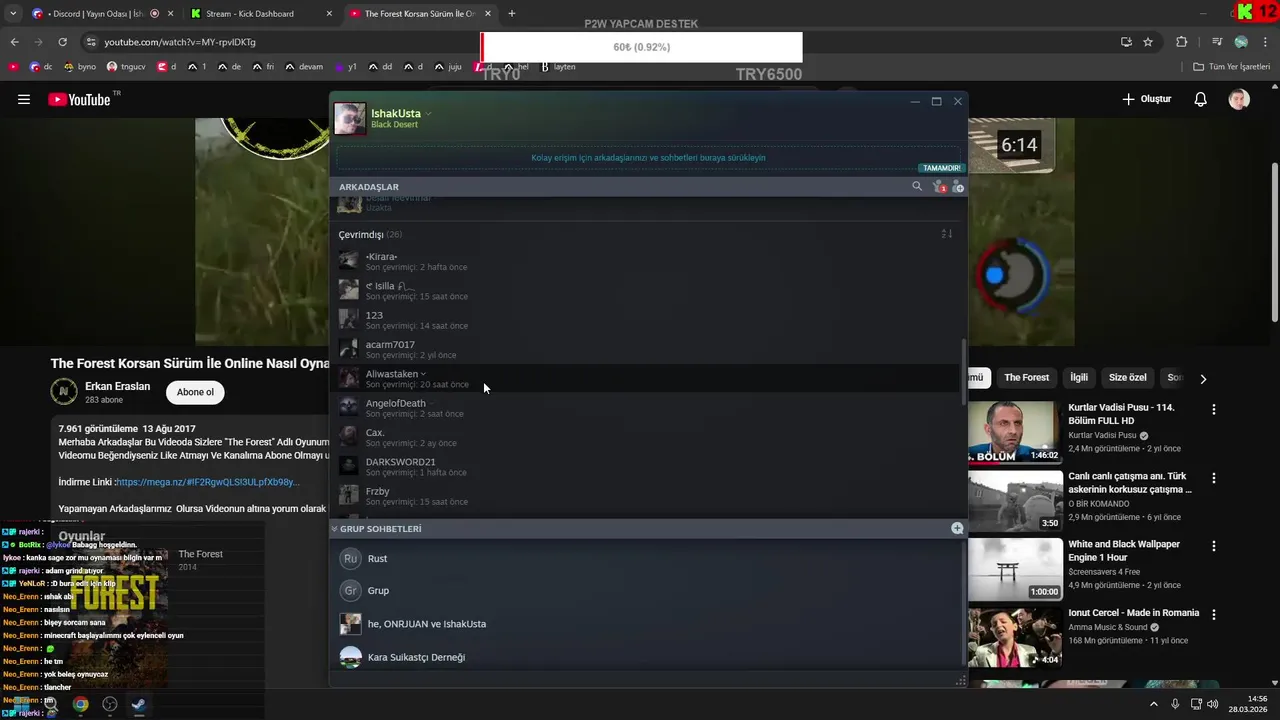Open Kurtlar Vadisi Pusu video thumbnail
Screen dimensions: 1280x720
[1015, 432]
